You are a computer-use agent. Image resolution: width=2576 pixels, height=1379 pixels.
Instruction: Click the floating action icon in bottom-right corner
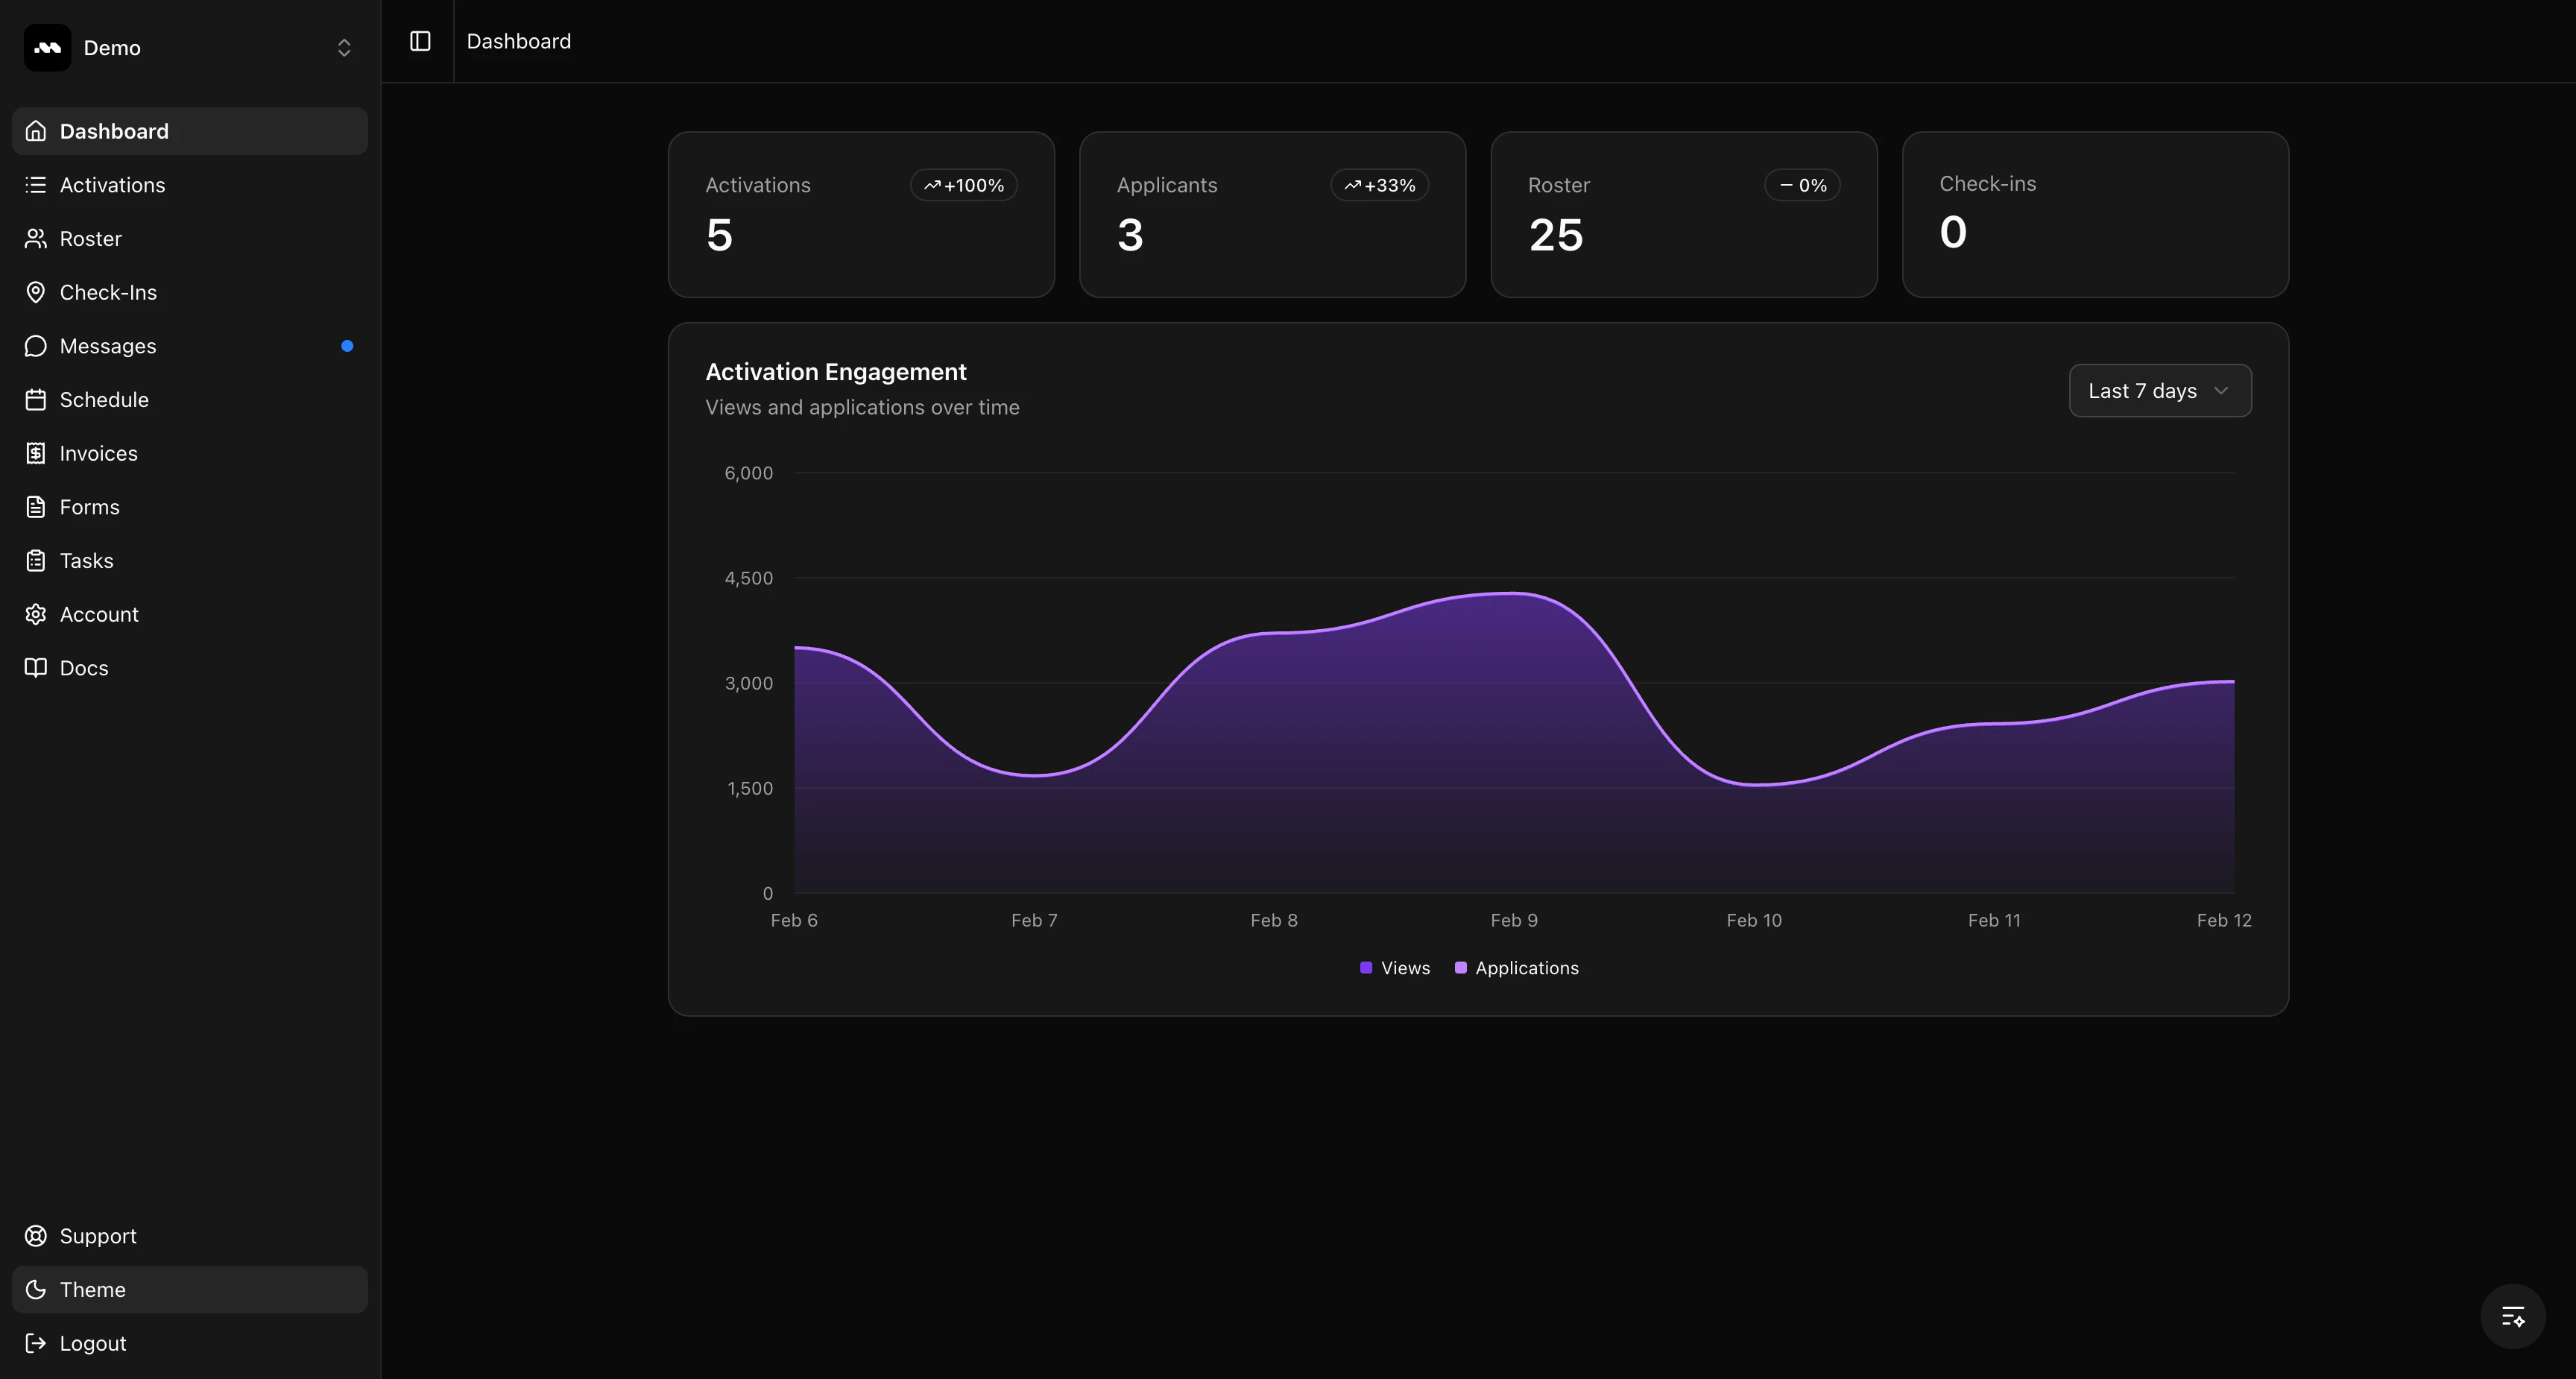click(2512, 1316)
